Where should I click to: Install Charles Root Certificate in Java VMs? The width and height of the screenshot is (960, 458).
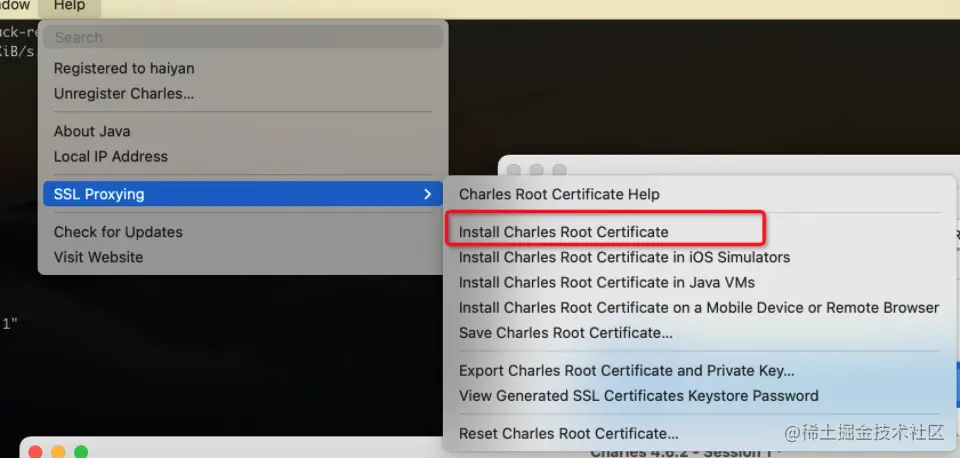click(699, 282)
